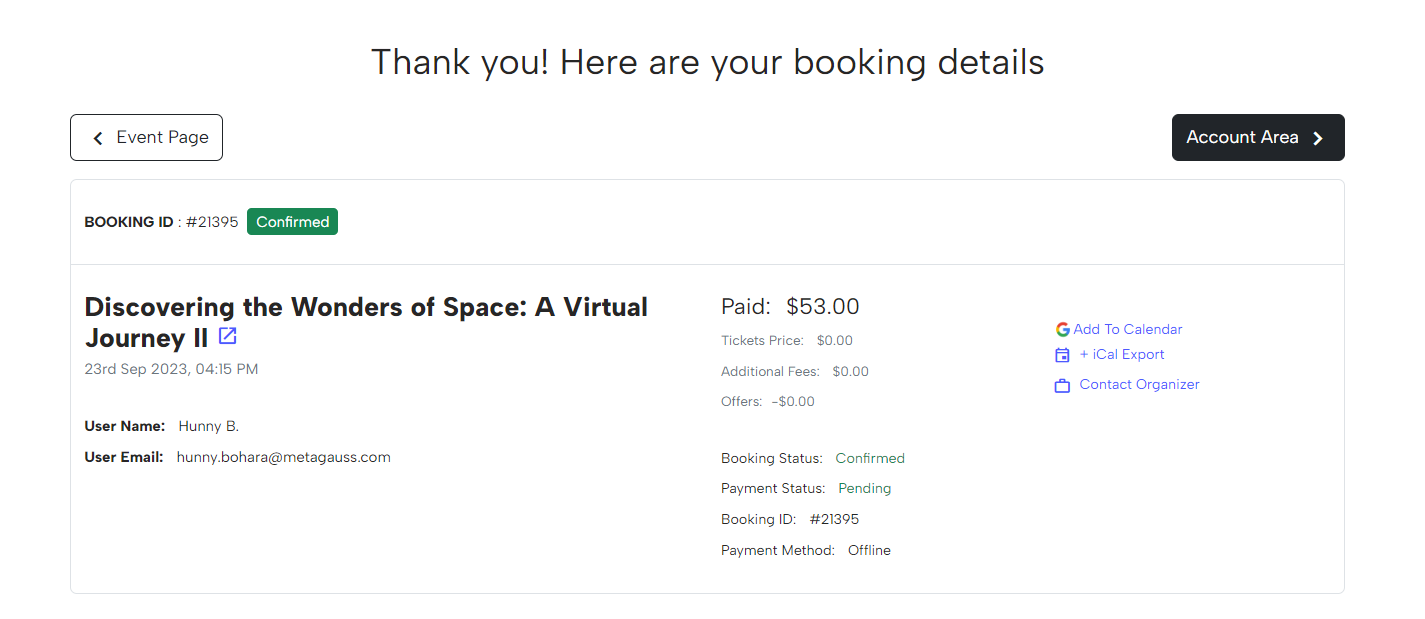Click the Paid amount $53.00
The width and height of the screenshot is (1425, 619).
pos(822,306)
